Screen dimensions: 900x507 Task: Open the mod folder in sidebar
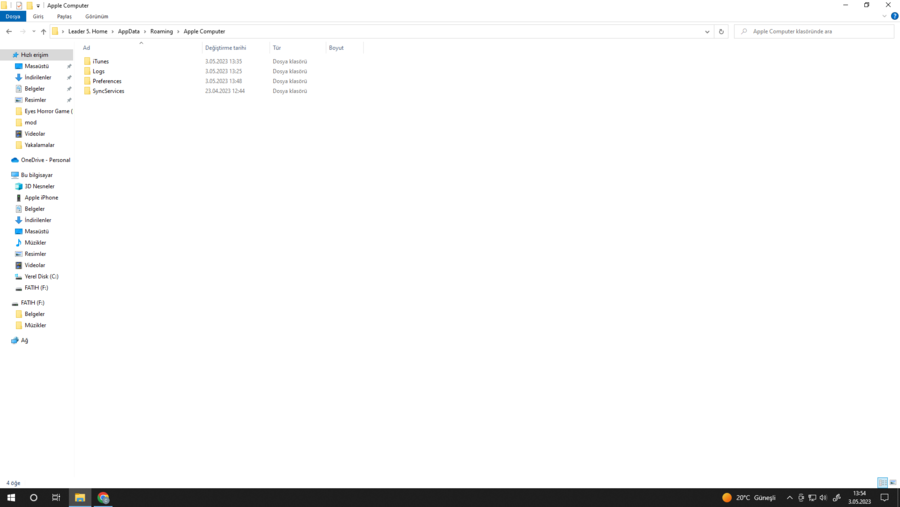(30, 122)
